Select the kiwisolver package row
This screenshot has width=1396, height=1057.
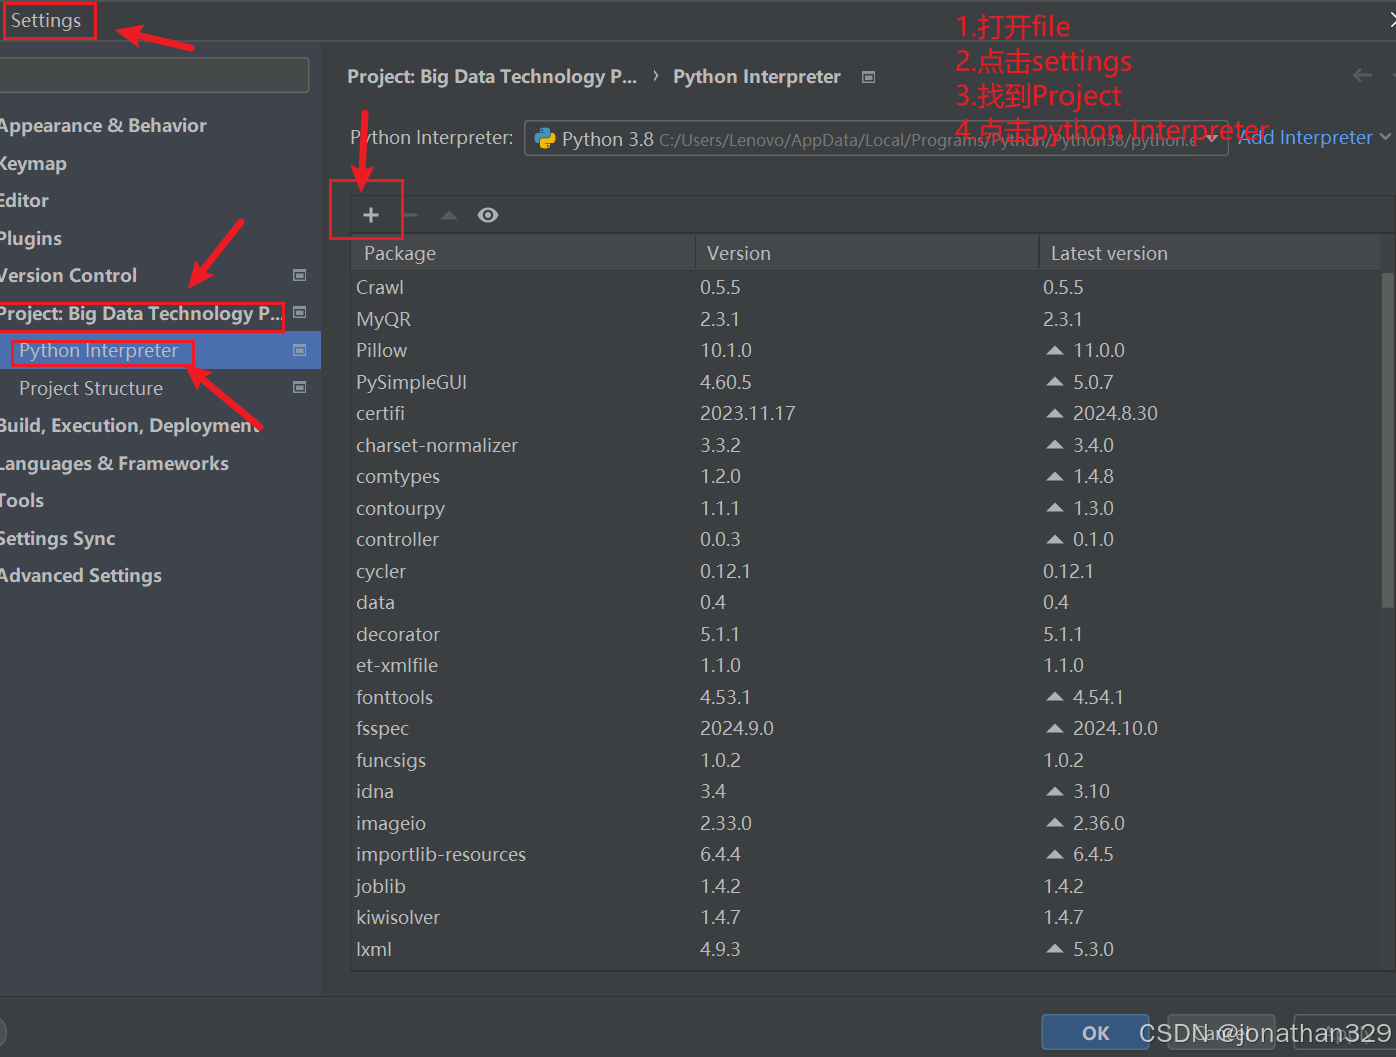coord(866,917)
